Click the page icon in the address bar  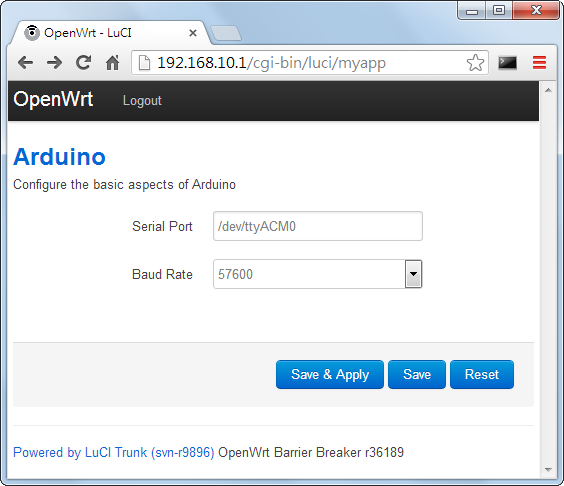[144, 63]
